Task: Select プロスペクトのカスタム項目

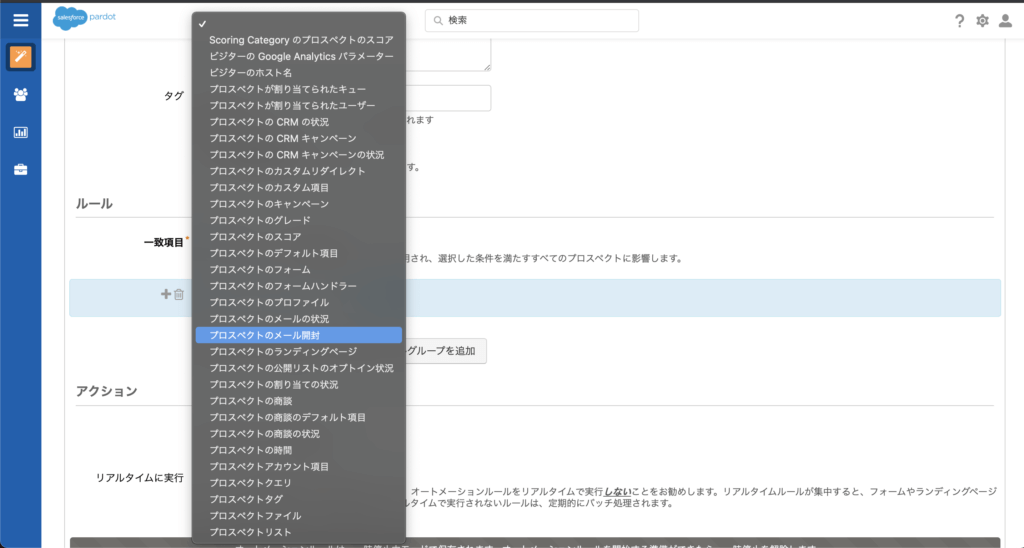Action: (298, 187)
